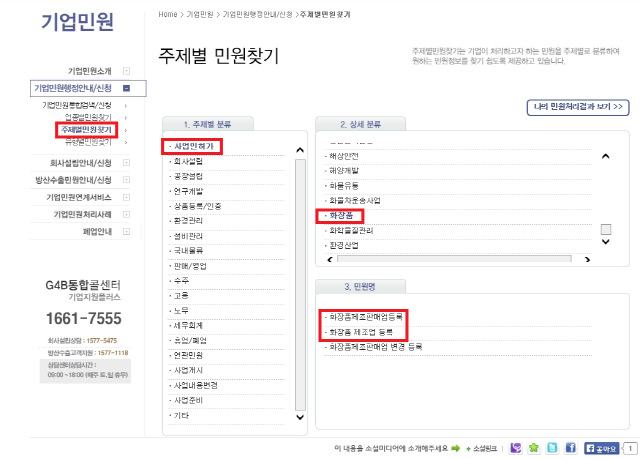The width and height of the screenshot is (640, 459).
Task: Go to Home in the breadcrumb
Action: point(168,14)
